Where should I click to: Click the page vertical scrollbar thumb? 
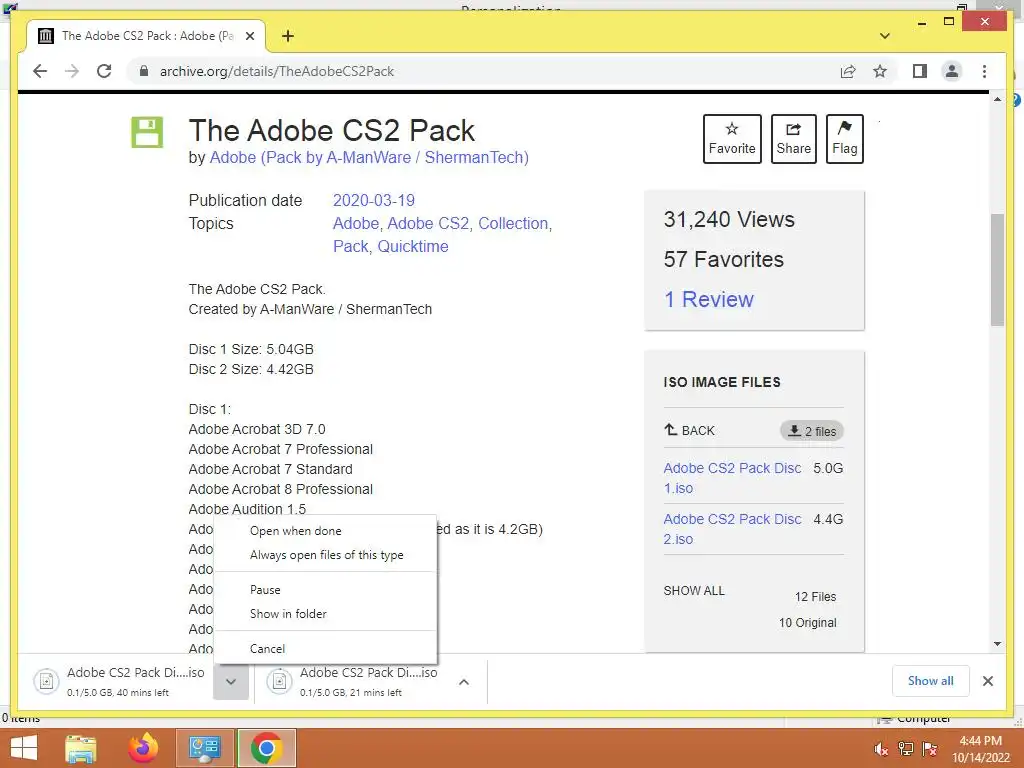coord(997,269)
